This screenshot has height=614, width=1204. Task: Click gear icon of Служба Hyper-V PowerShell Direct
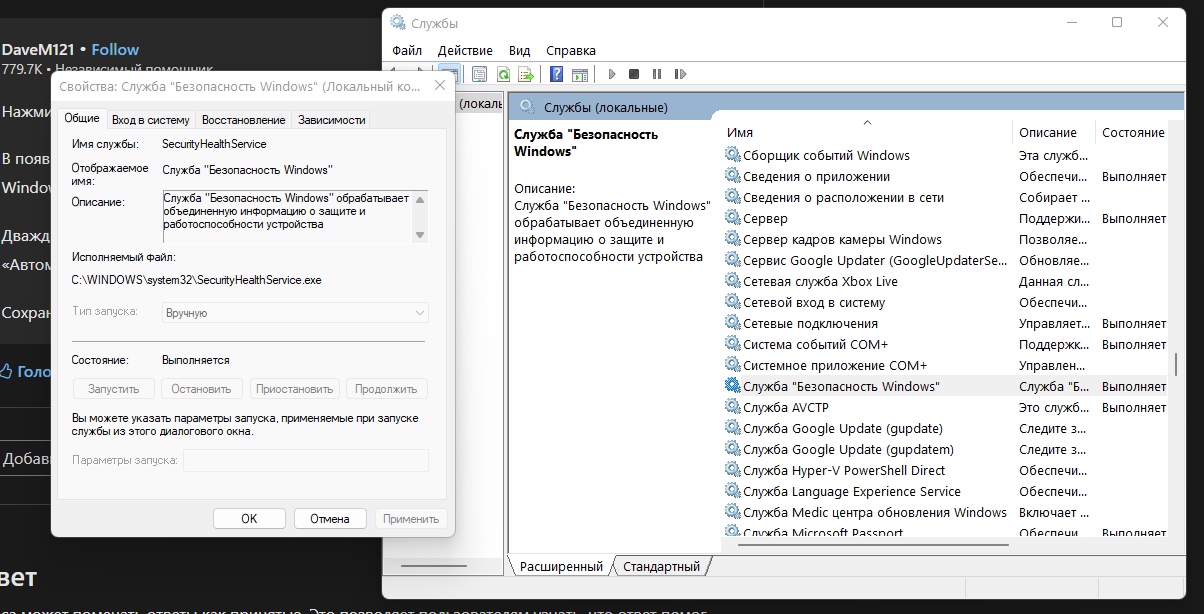[732, 470]
